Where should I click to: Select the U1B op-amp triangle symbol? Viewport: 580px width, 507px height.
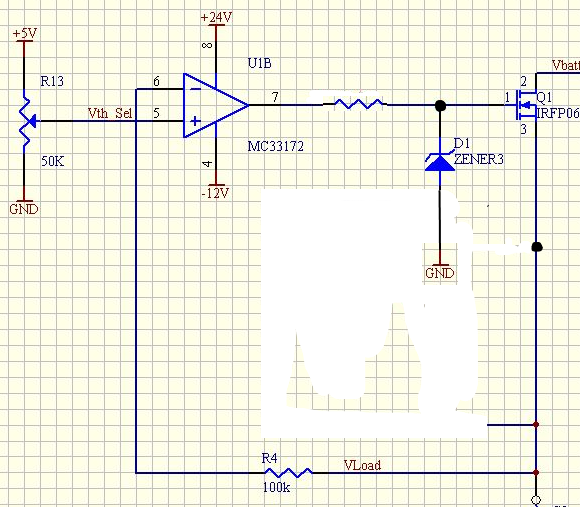point(215,105)
